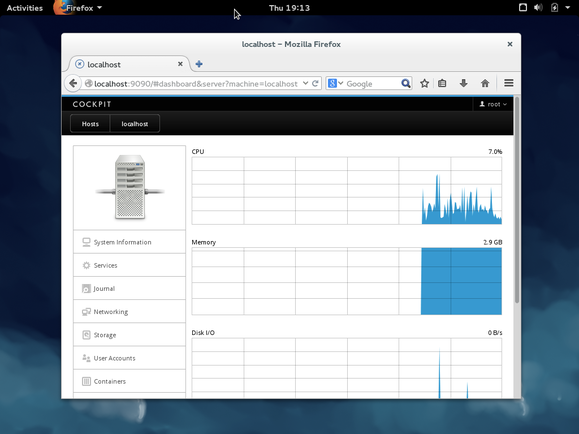Viewport: 579px width, 434px height.
Task: Open the Activities overview
Action: (25, 8)
